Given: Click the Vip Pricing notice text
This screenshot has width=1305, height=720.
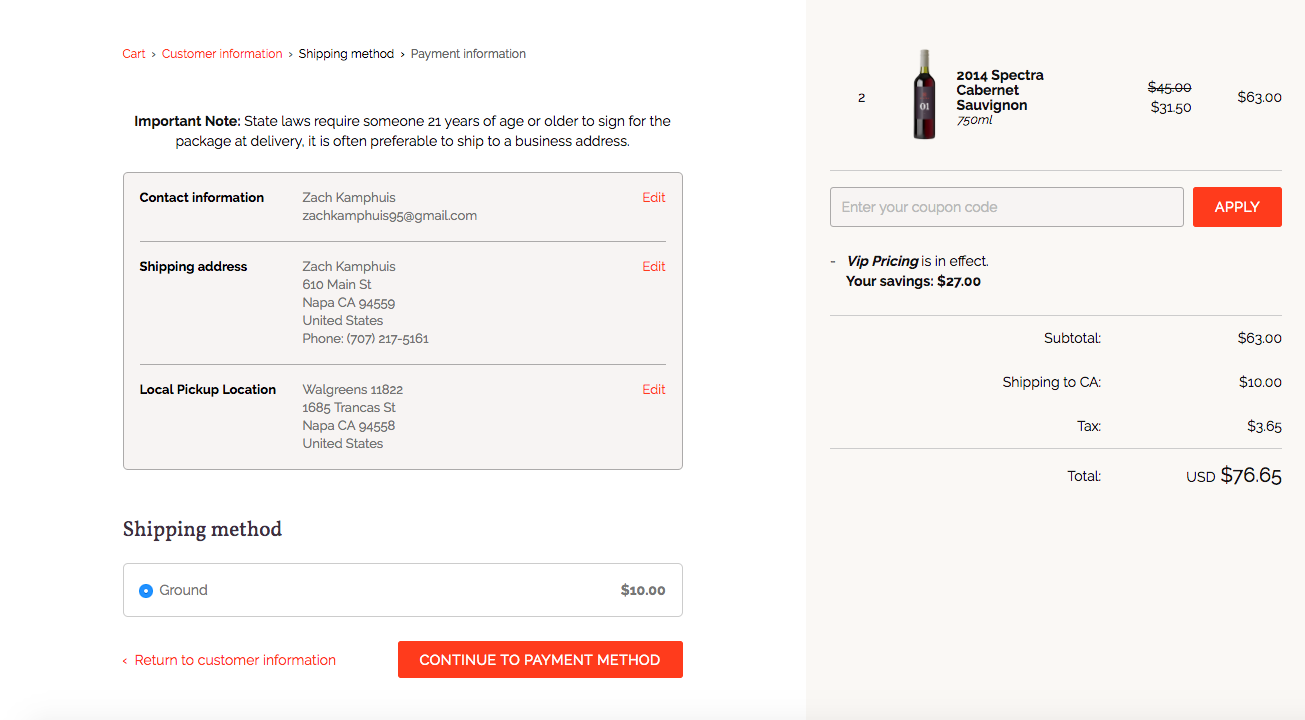Looking at the screenshot, I should (882, 261).
